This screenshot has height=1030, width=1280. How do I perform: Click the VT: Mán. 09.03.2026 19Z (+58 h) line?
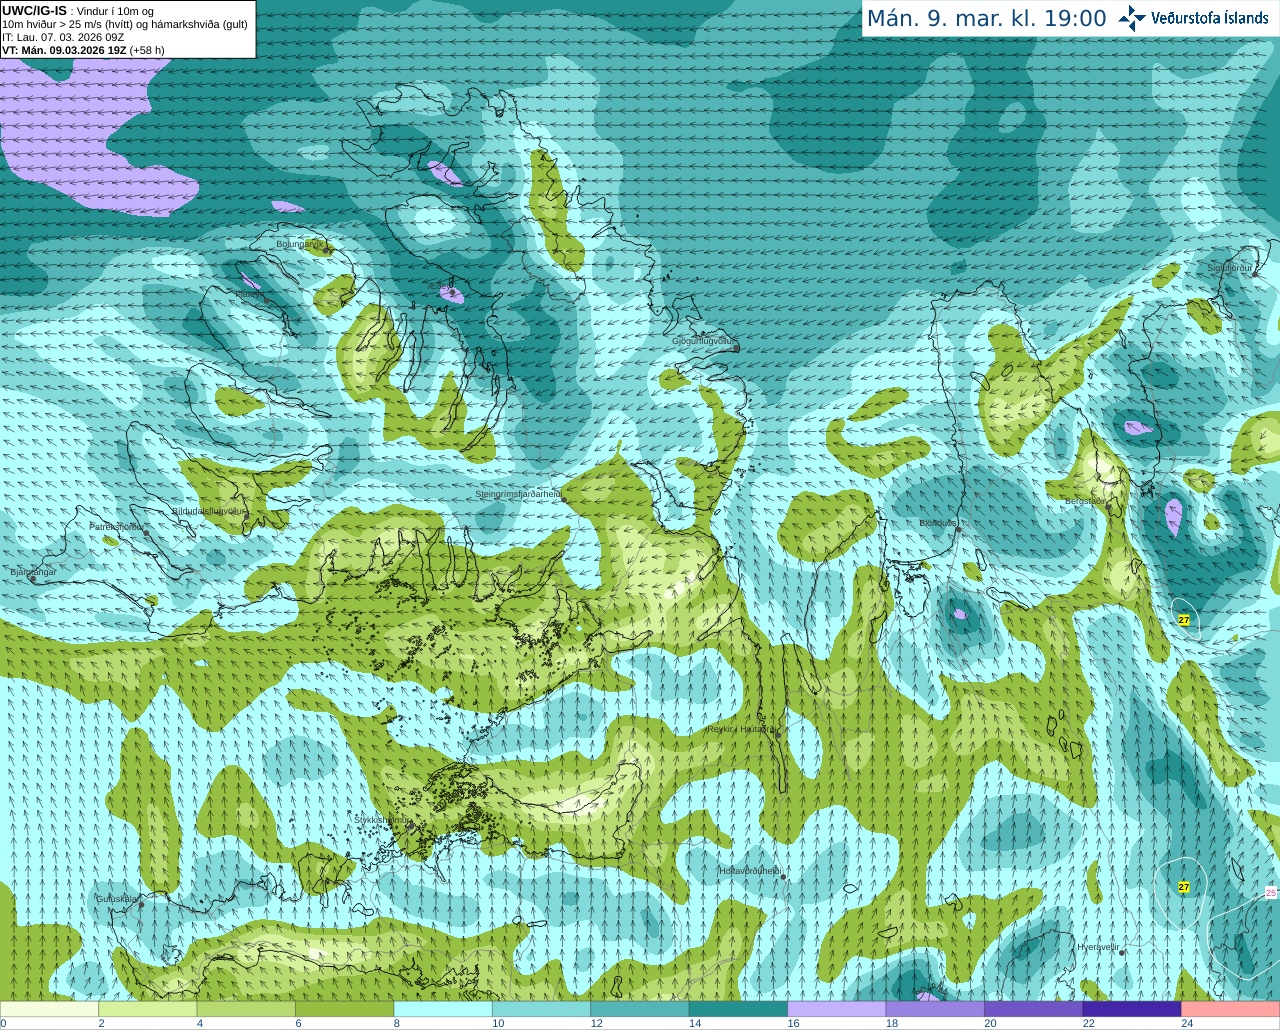[x=83, y=50]
